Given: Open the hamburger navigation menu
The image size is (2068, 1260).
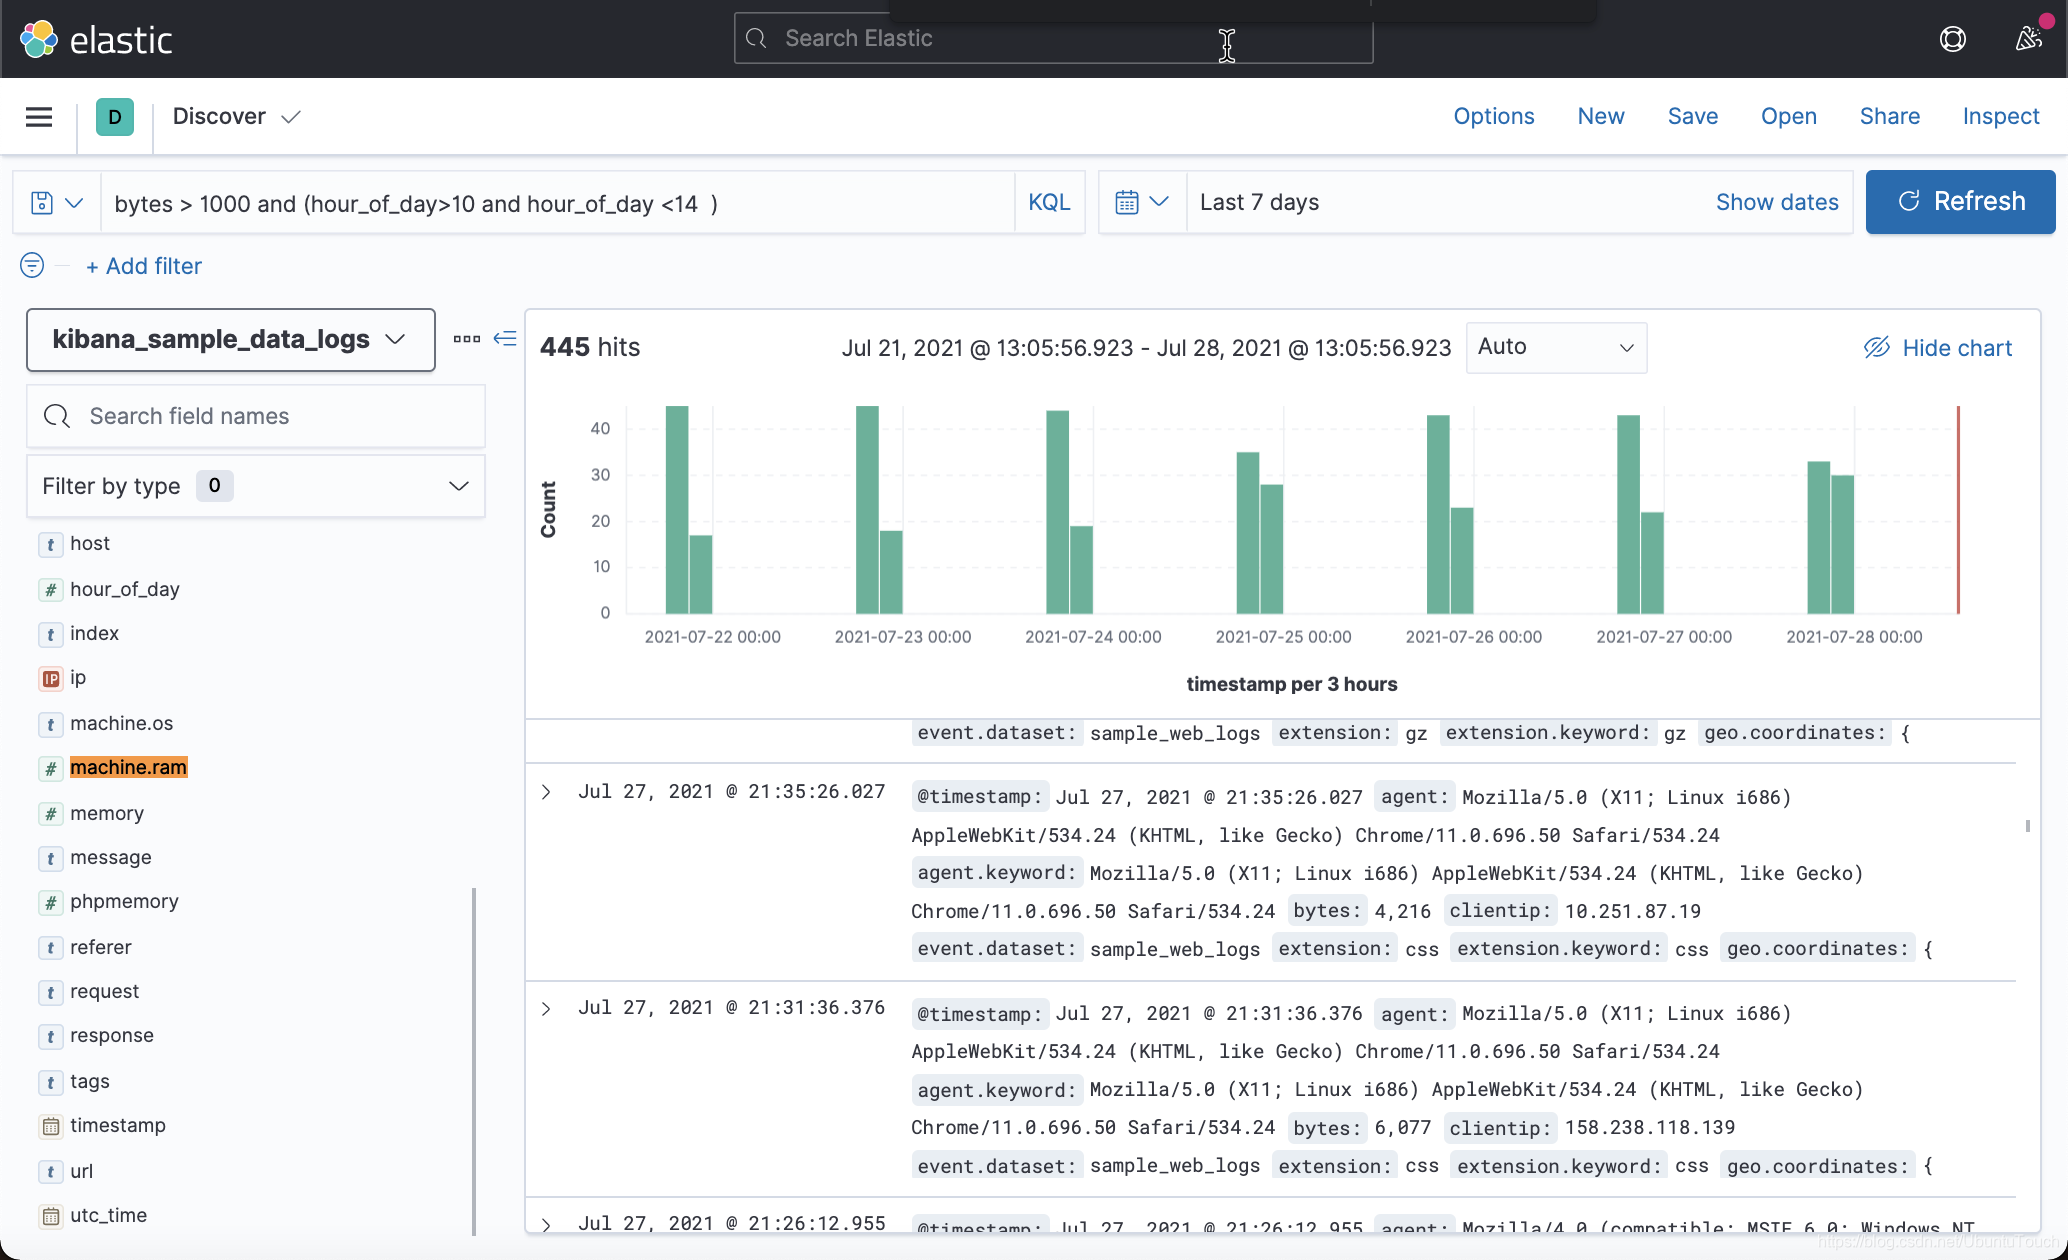Looking at the screenshot, I should (x=39, y=117).
